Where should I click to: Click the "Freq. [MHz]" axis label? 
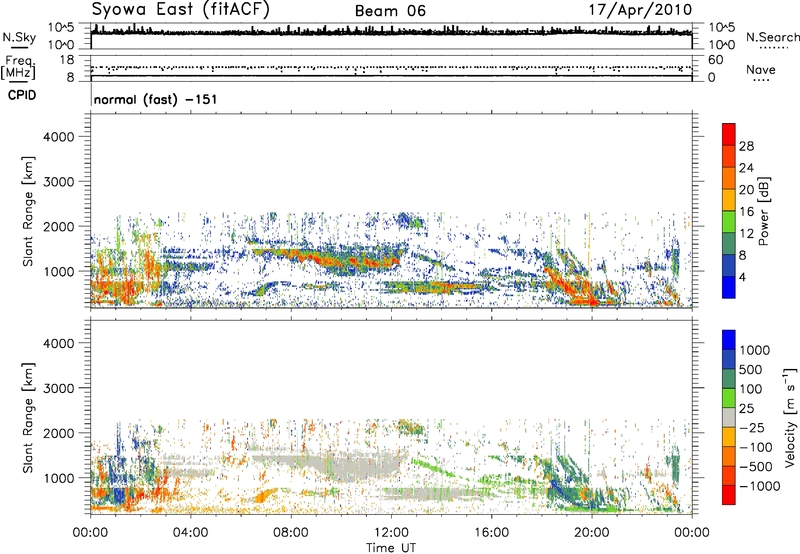pos(19,67)
